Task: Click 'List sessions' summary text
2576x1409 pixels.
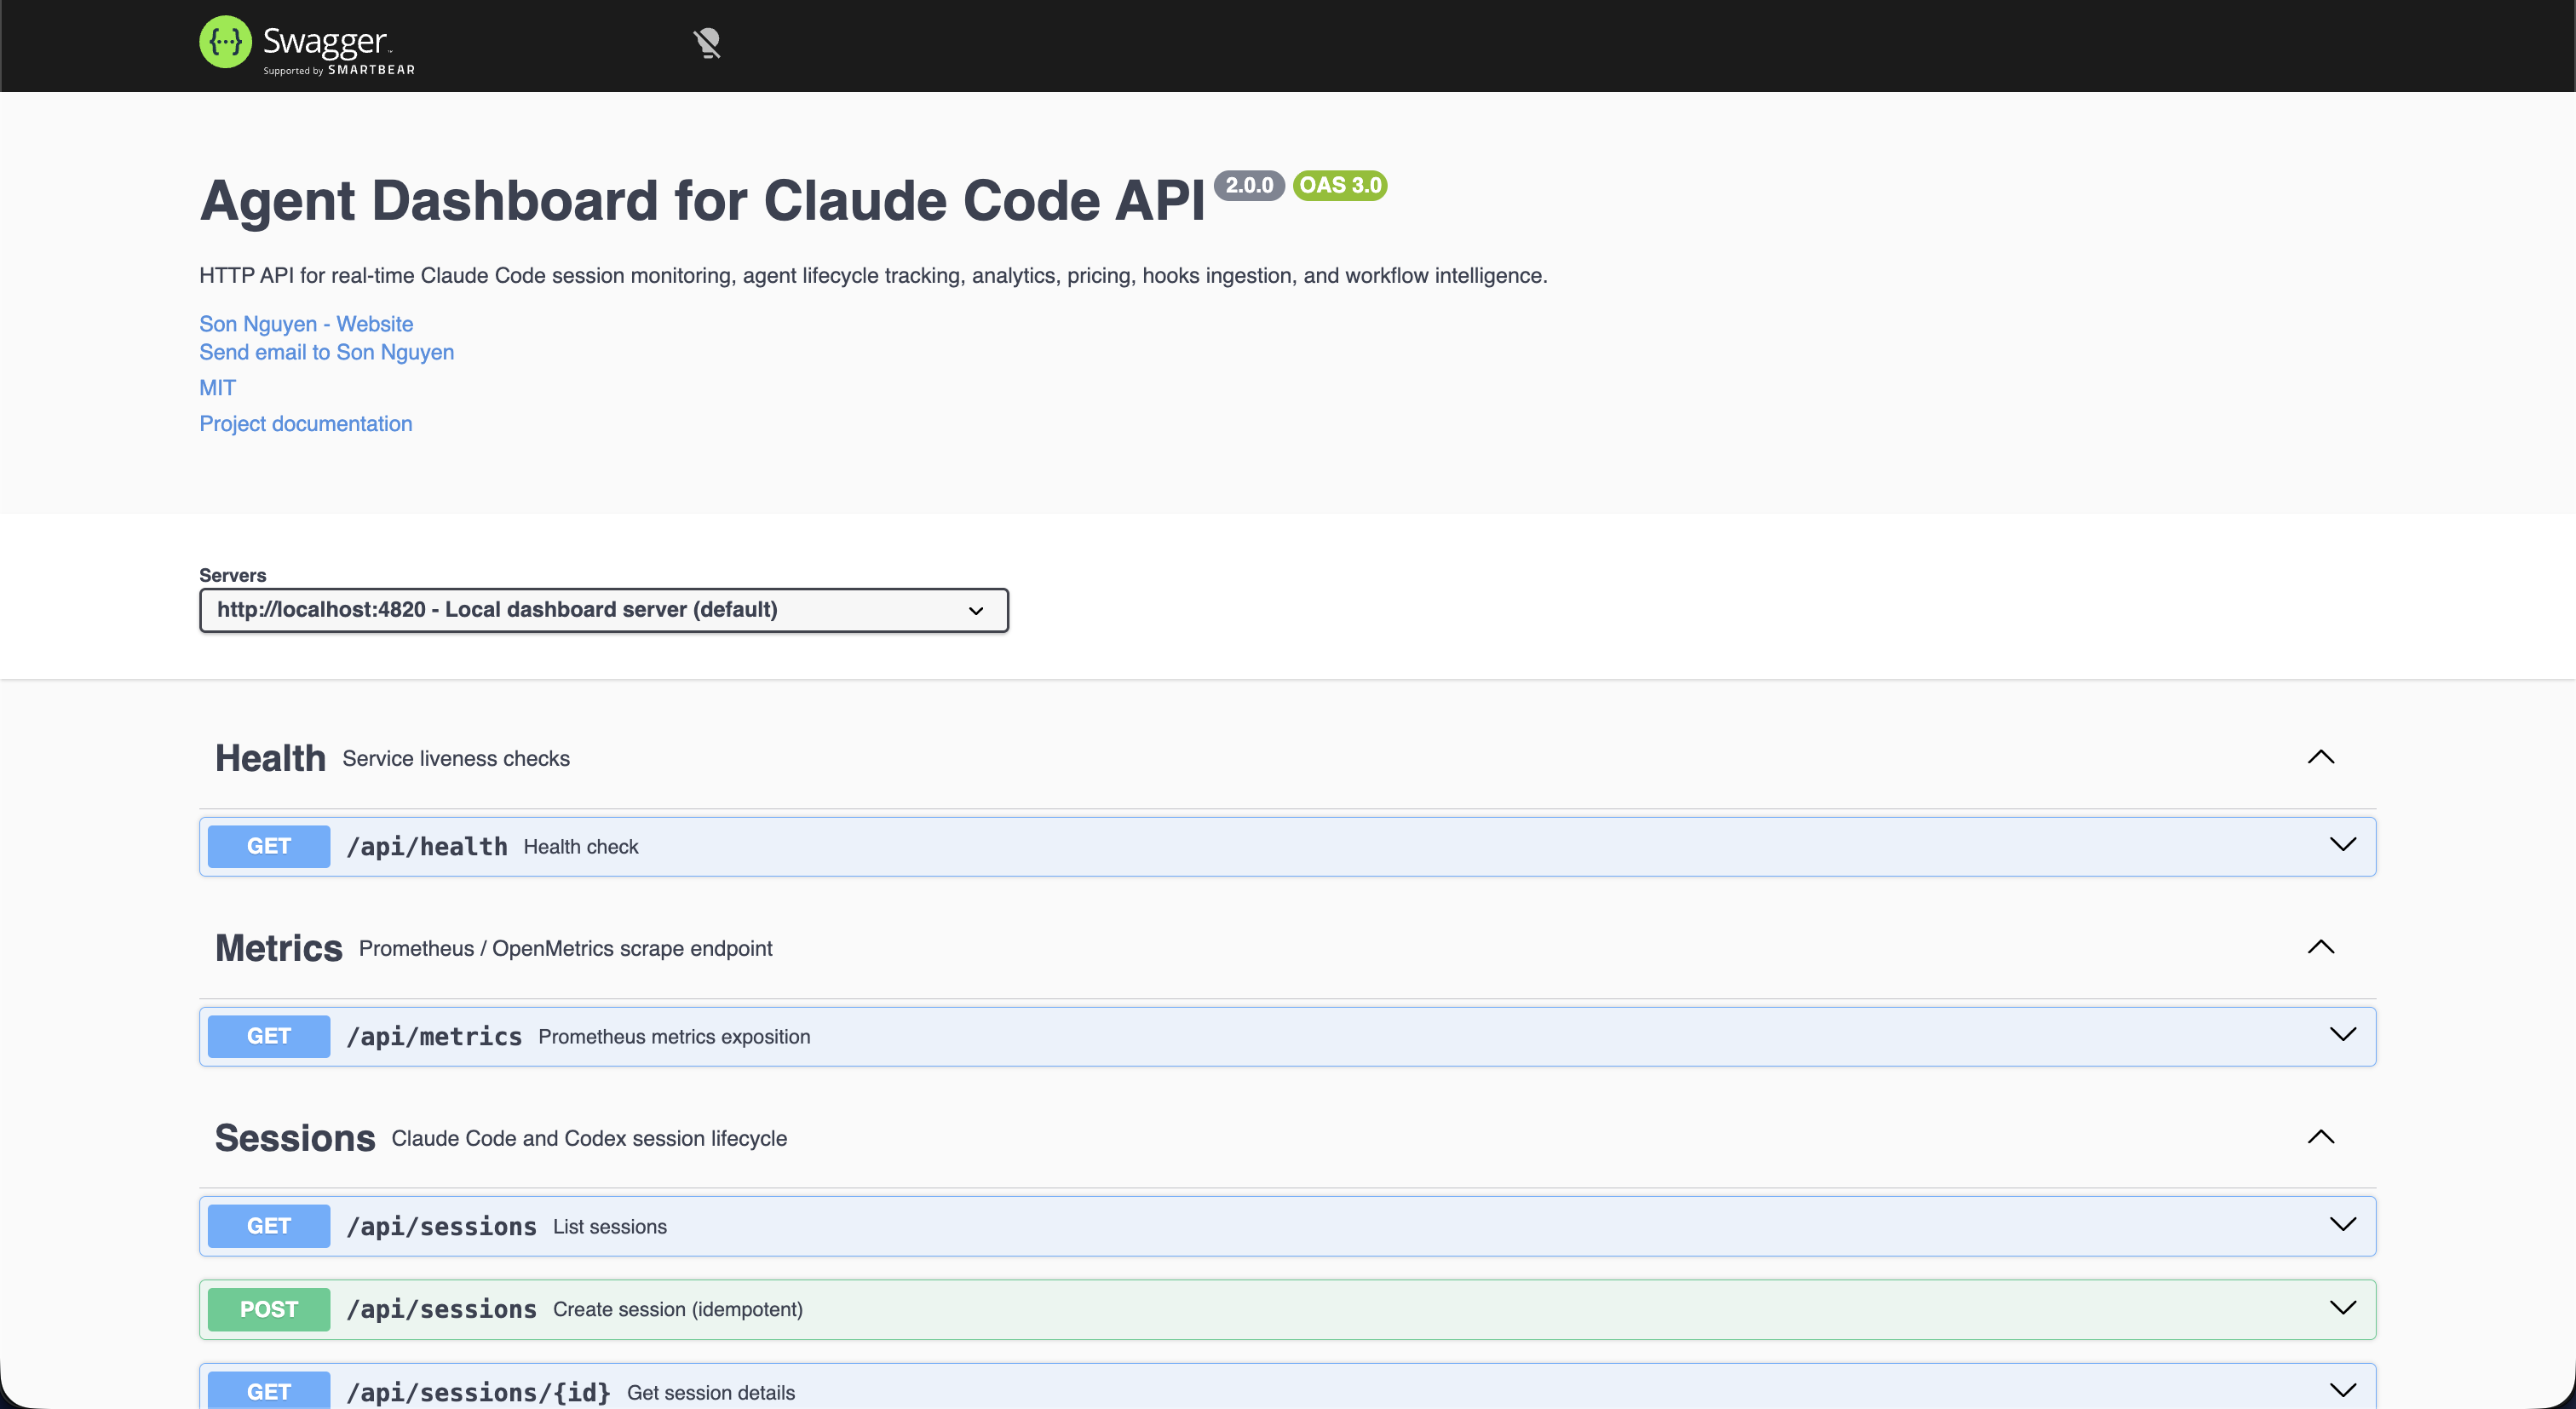Action: 610,1227
